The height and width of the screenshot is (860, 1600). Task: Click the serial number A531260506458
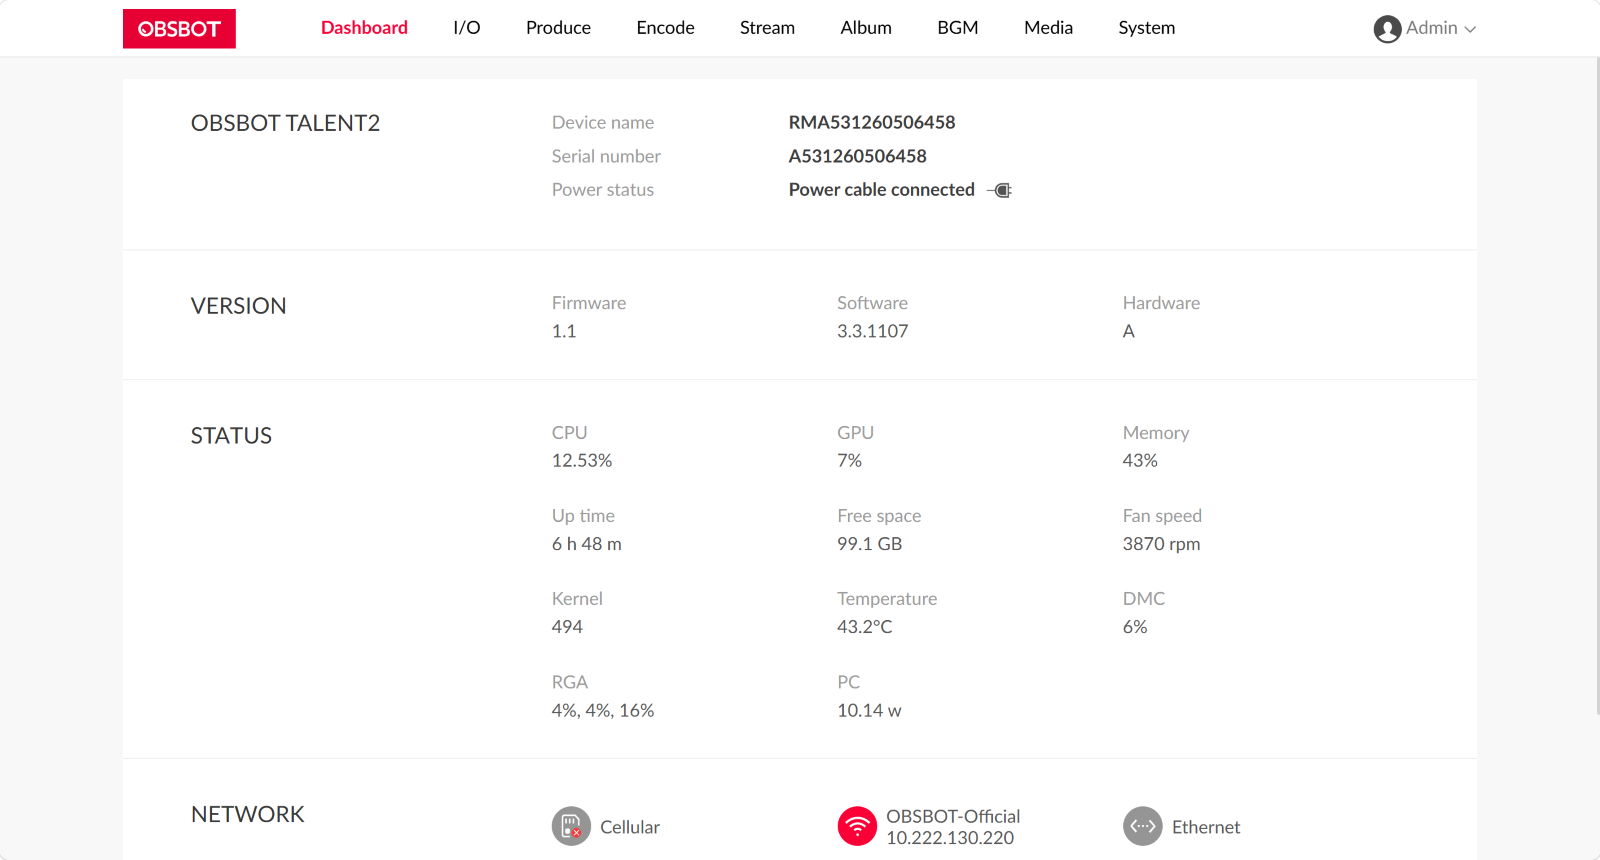(x=858, y=156)
